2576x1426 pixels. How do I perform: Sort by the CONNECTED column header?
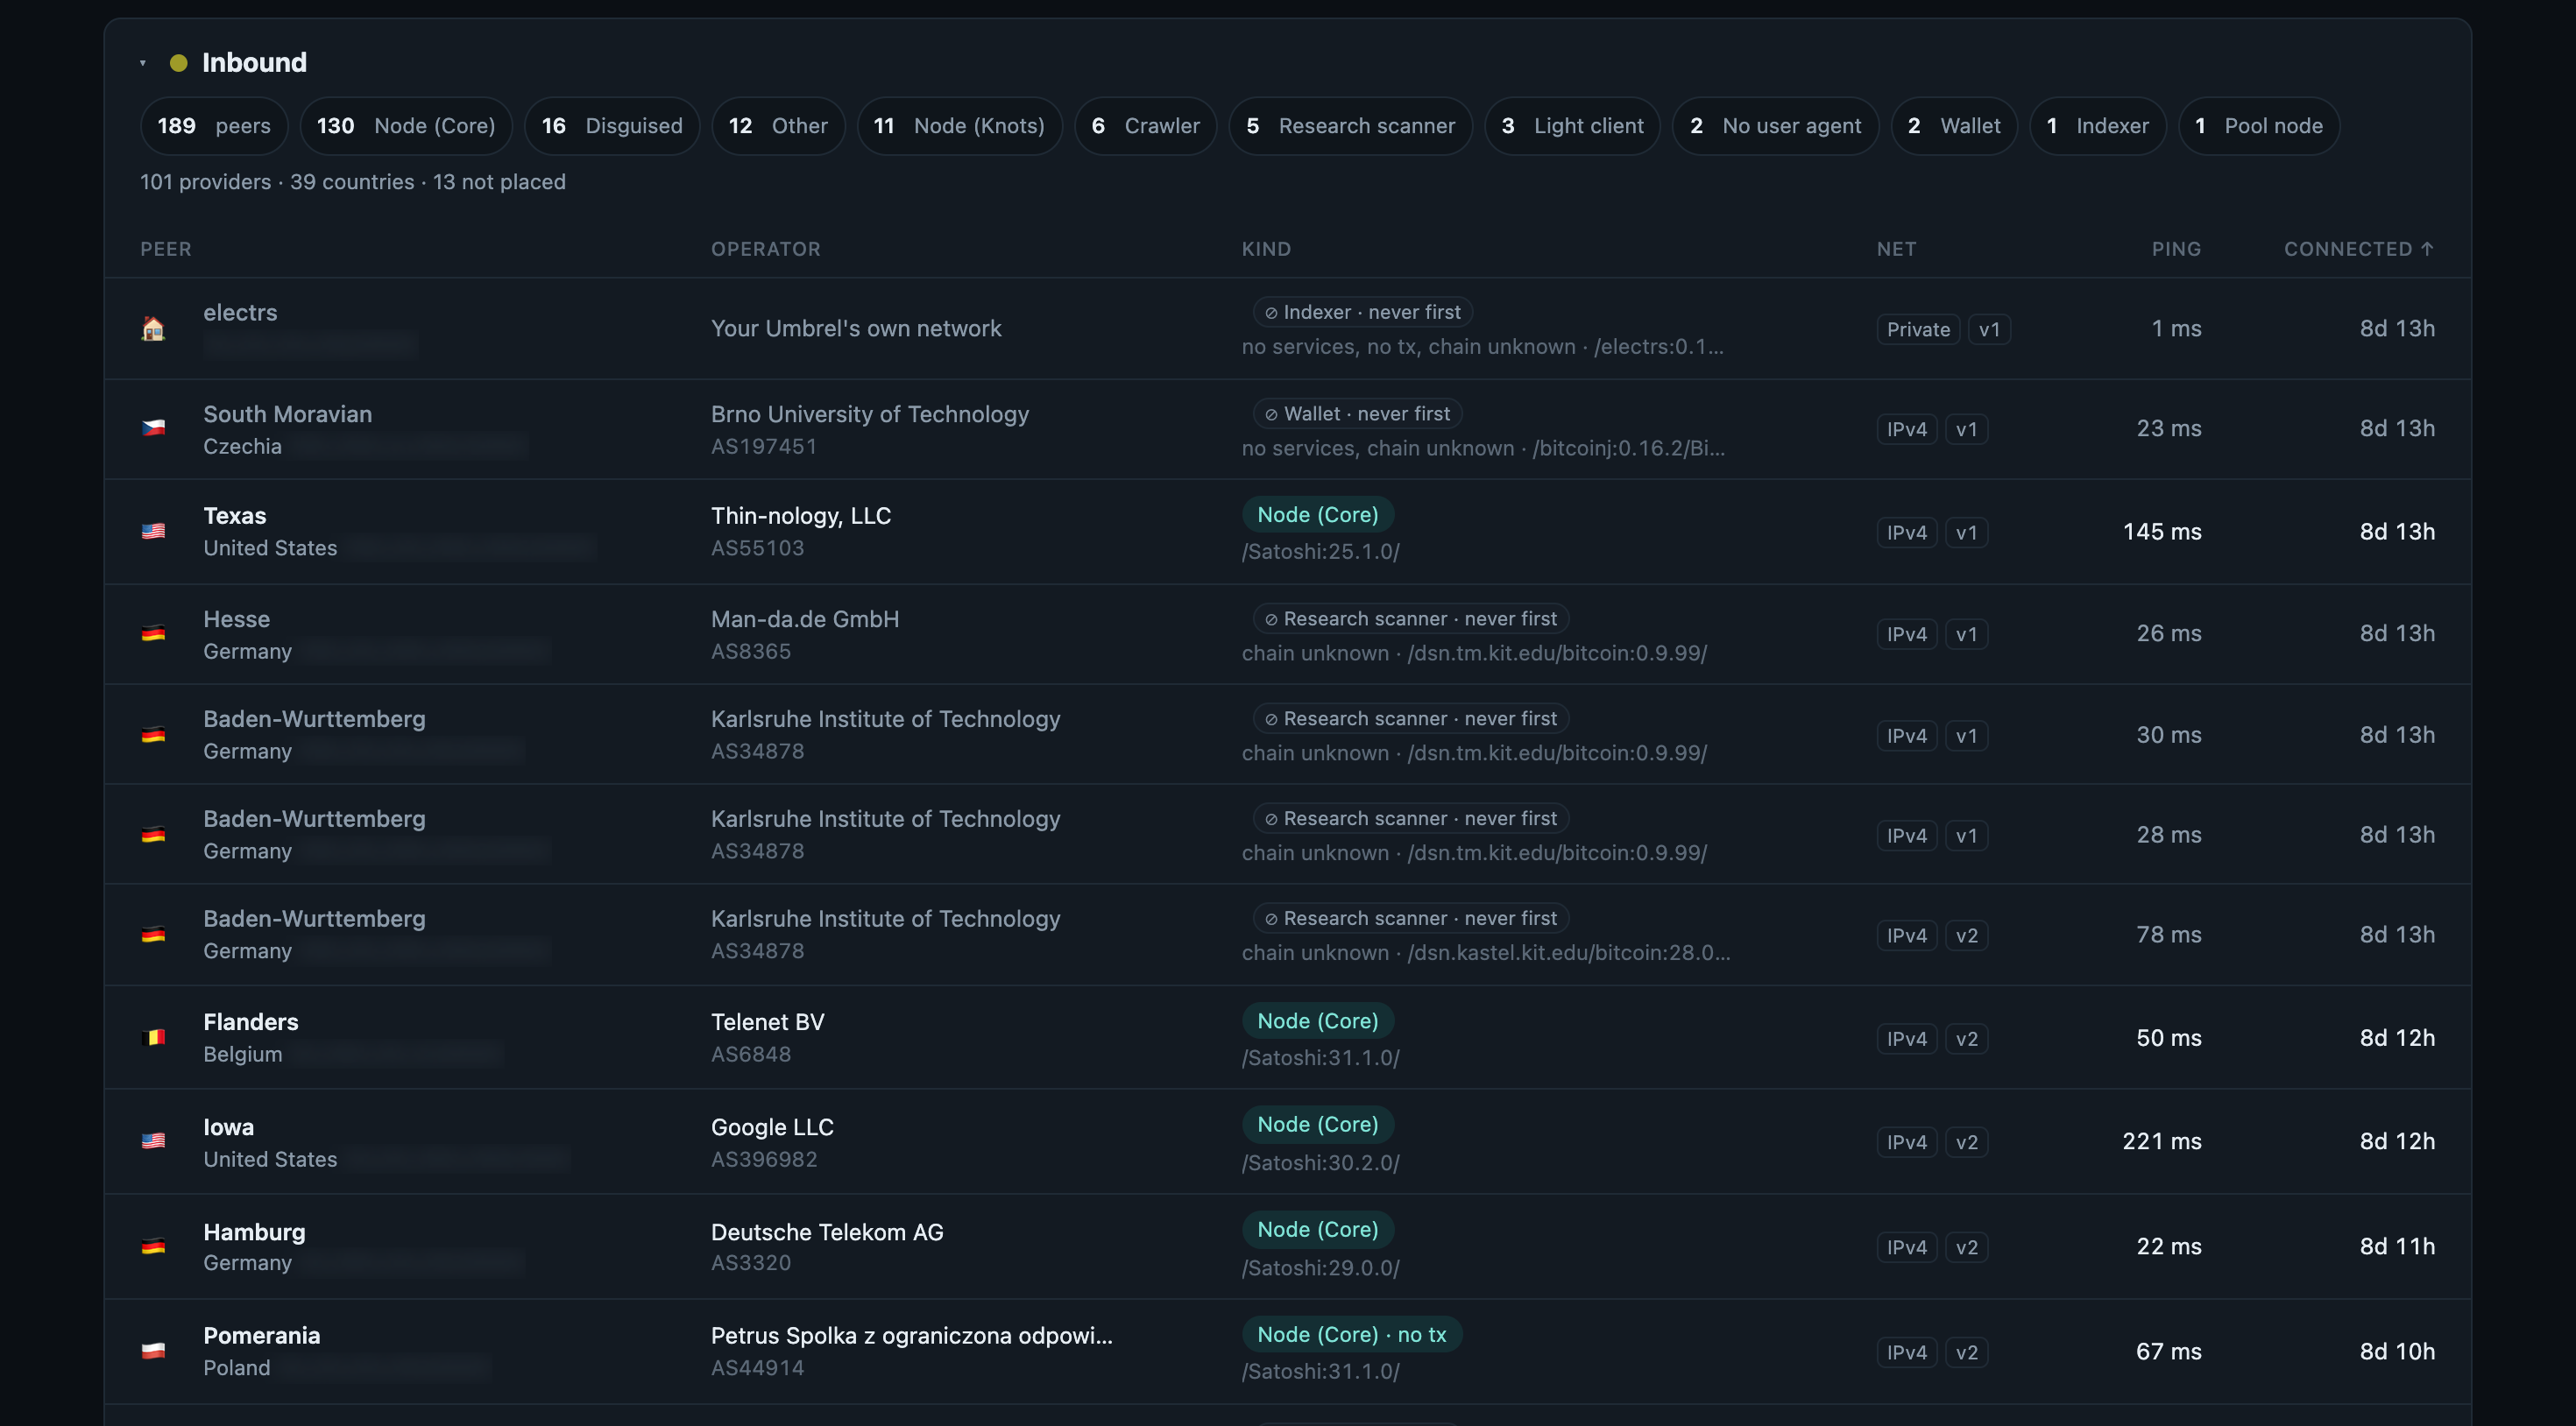point(2358,249)
